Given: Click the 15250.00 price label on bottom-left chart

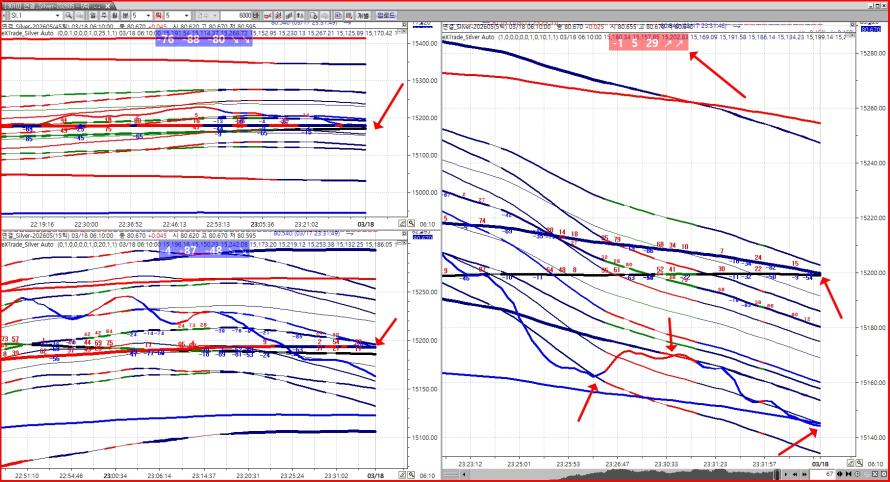Looking at the screenshot, I should point(424,292).
